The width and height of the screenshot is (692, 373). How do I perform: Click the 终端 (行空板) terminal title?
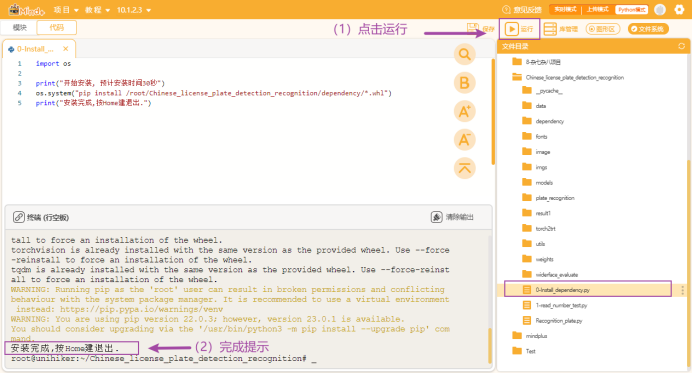(x=48, y=217)
